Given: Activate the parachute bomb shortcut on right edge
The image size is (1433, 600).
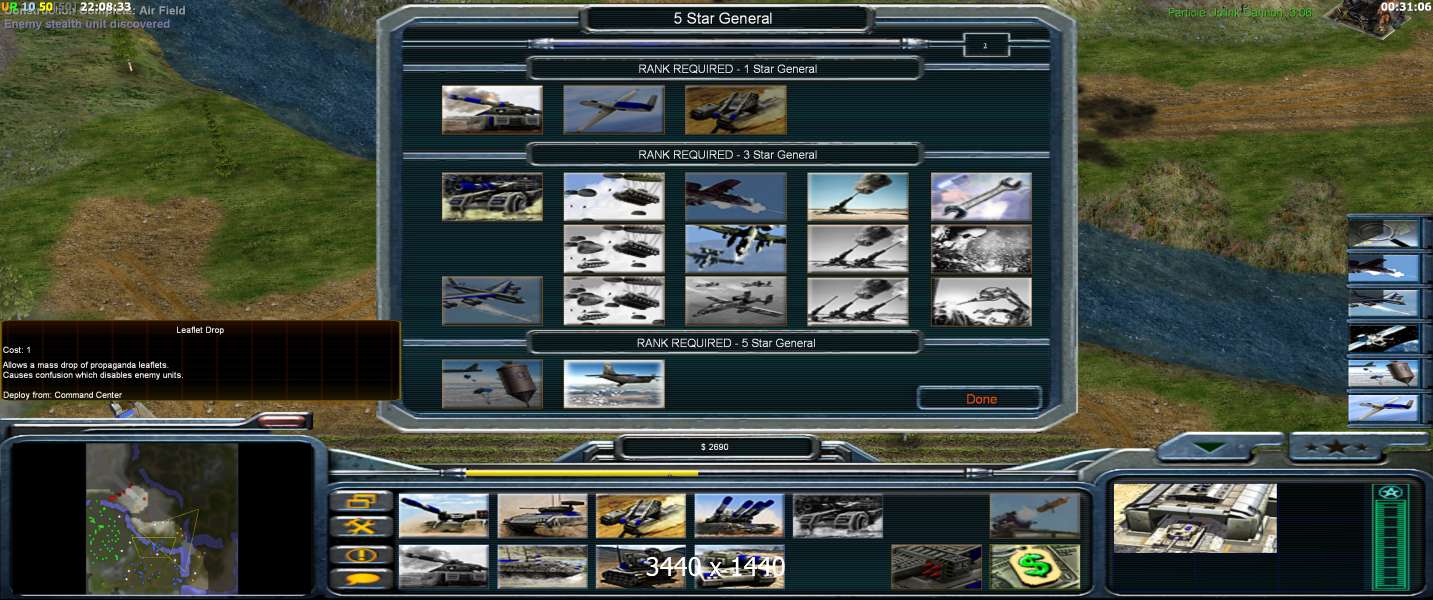Looking at the screenshot, I should click(x=1383, y=373).
